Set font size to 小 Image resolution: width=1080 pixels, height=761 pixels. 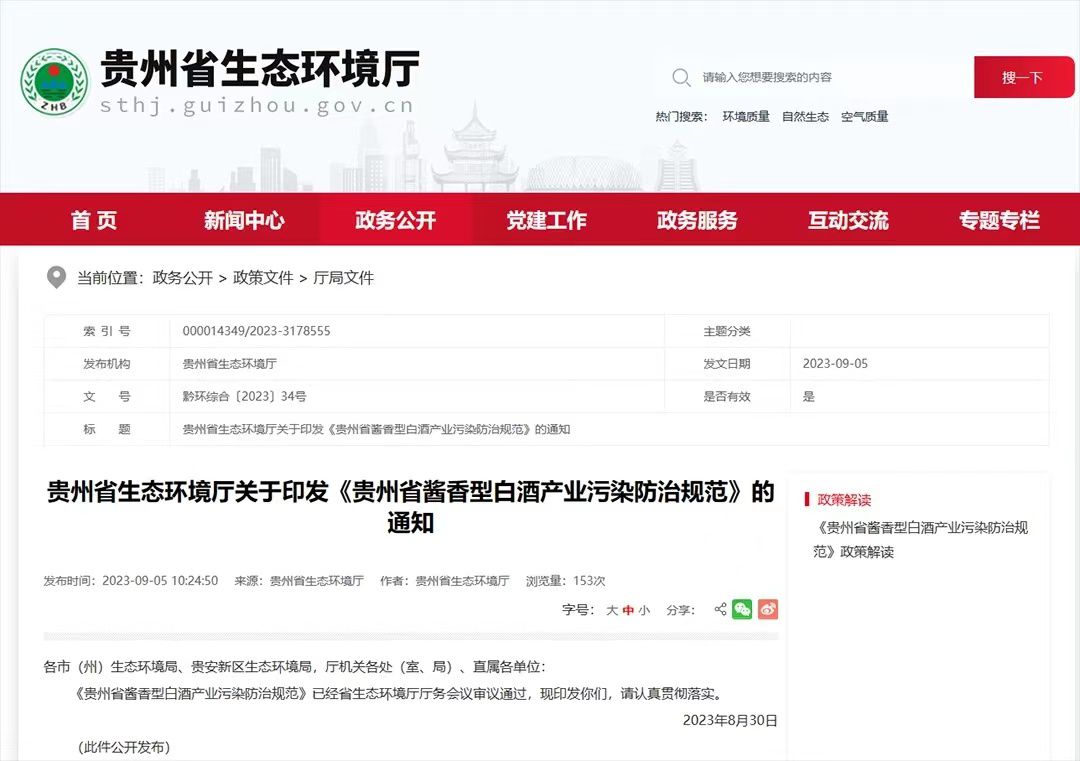point(644,610)
